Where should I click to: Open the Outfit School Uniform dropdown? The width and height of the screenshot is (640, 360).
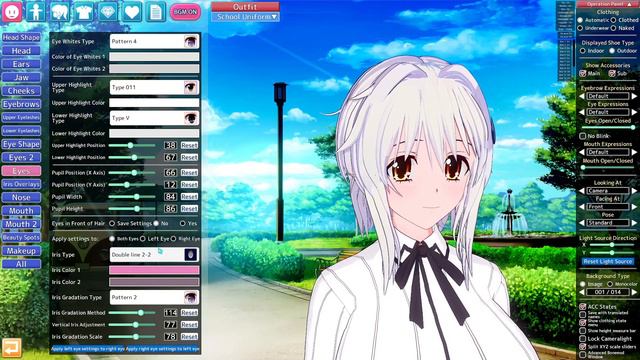tap(245, 17)
